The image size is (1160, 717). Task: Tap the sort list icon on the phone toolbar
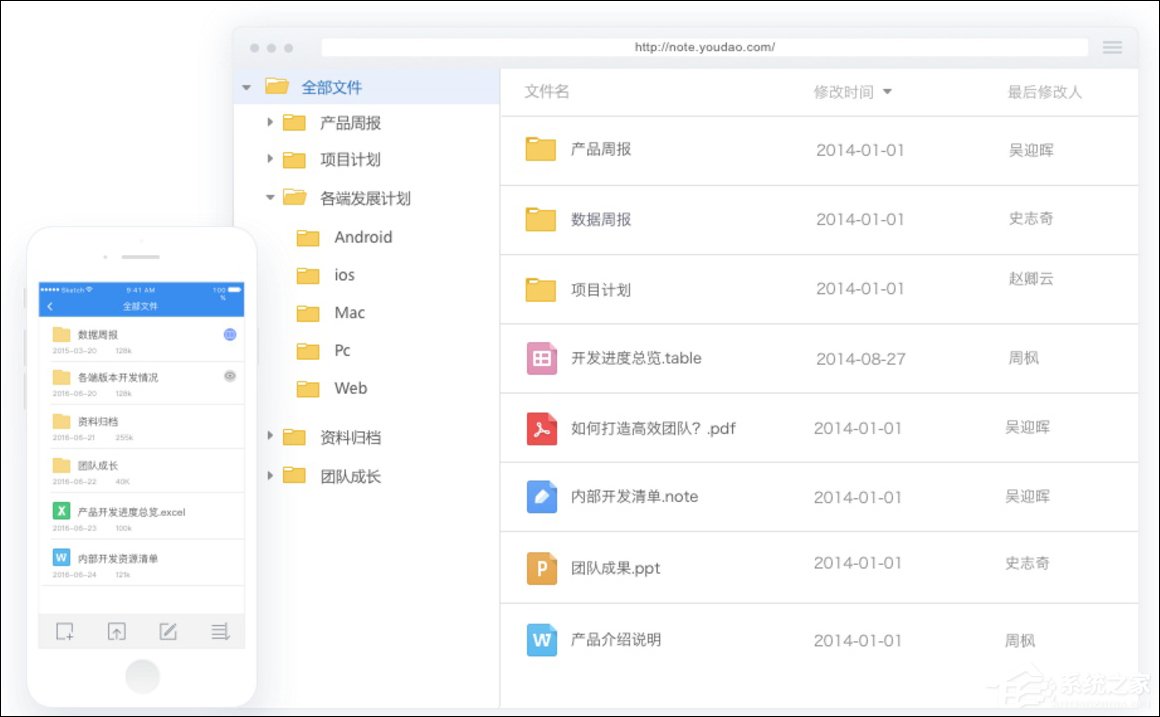[x=219, y=631]
